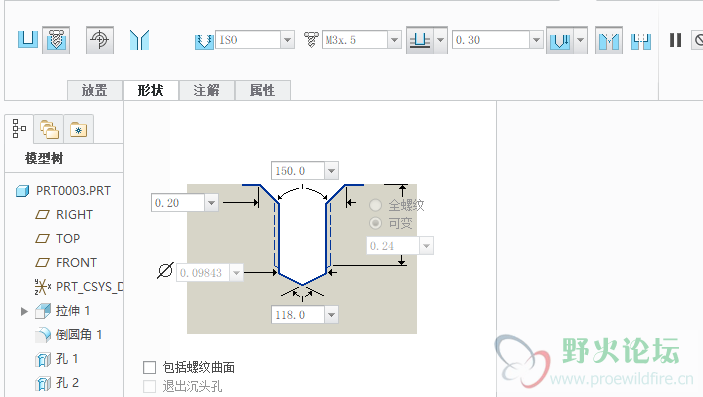703x397 pixels.
Task: Switch to the 注解 tab
Action: tap(207, 90)
